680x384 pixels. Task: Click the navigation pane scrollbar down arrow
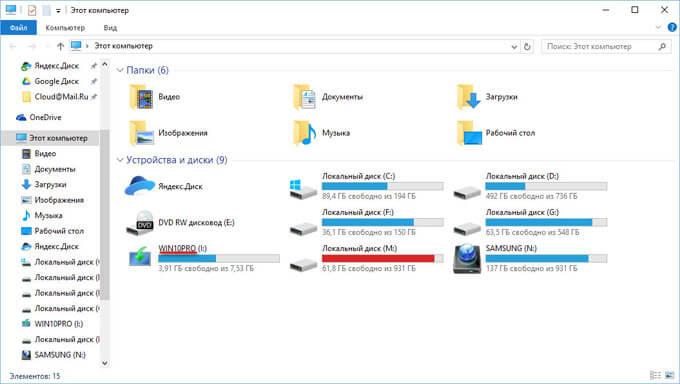point(105,363)
